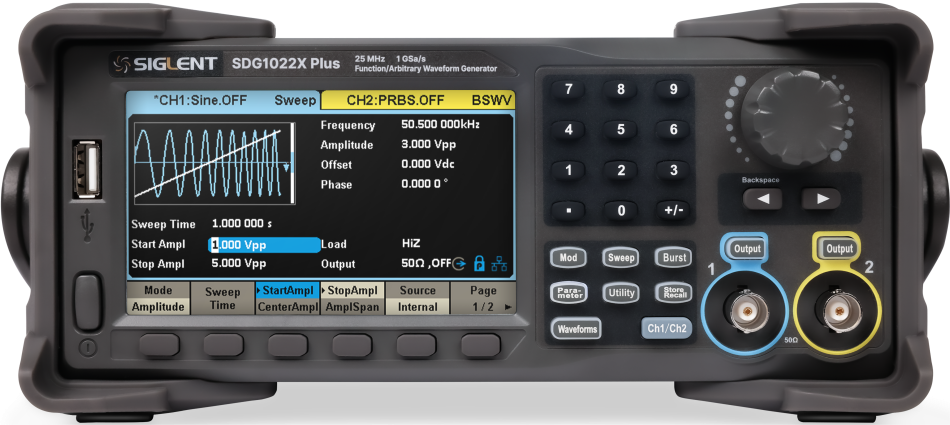Open the Waveforms button

(x=576, y=329)
